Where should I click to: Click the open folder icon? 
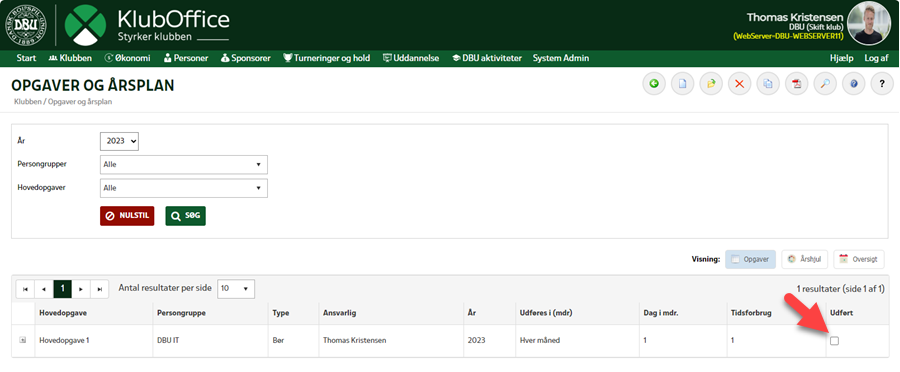(x=711, y=84)
